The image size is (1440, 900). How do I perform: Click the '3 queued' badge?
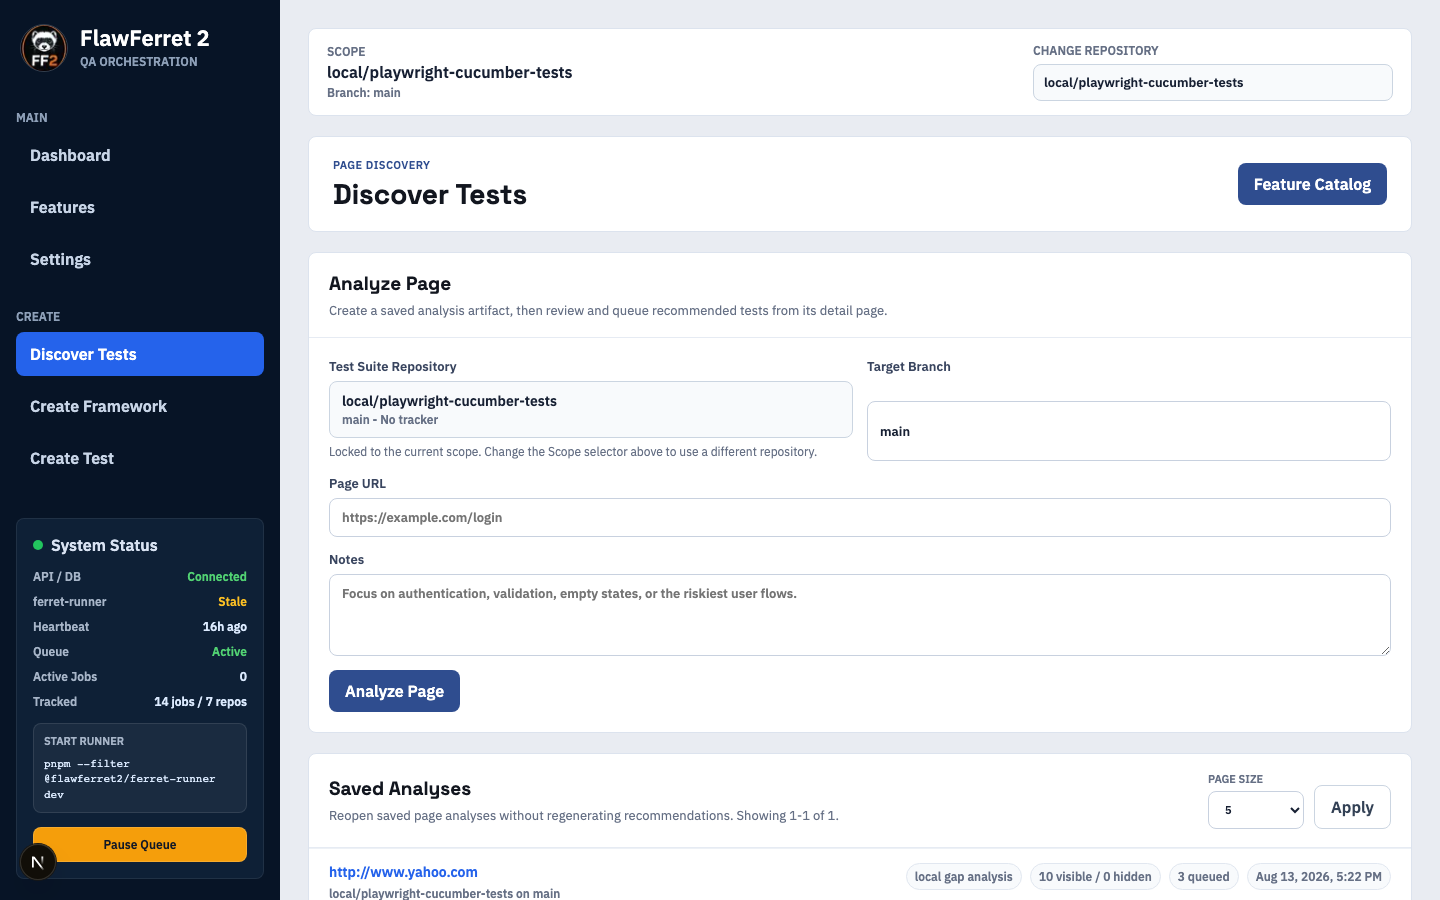click(1203, 877)
